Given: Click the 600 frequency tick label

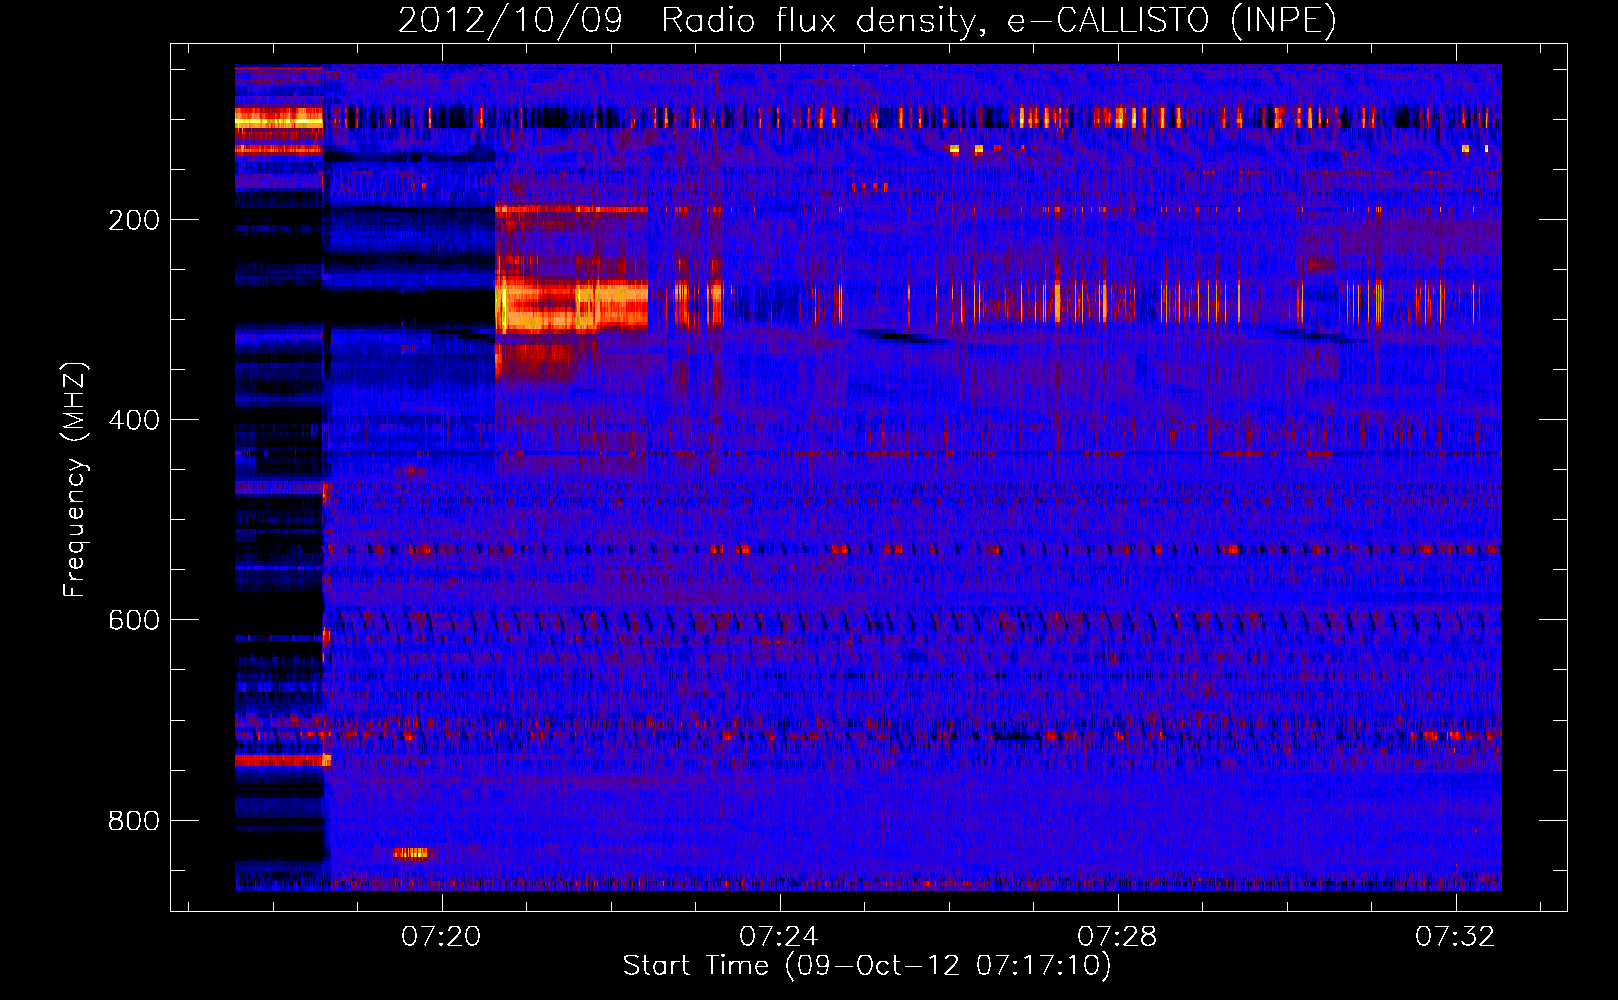Looking at the screenshot, I should pyautogui.click(x=134, y=620).
